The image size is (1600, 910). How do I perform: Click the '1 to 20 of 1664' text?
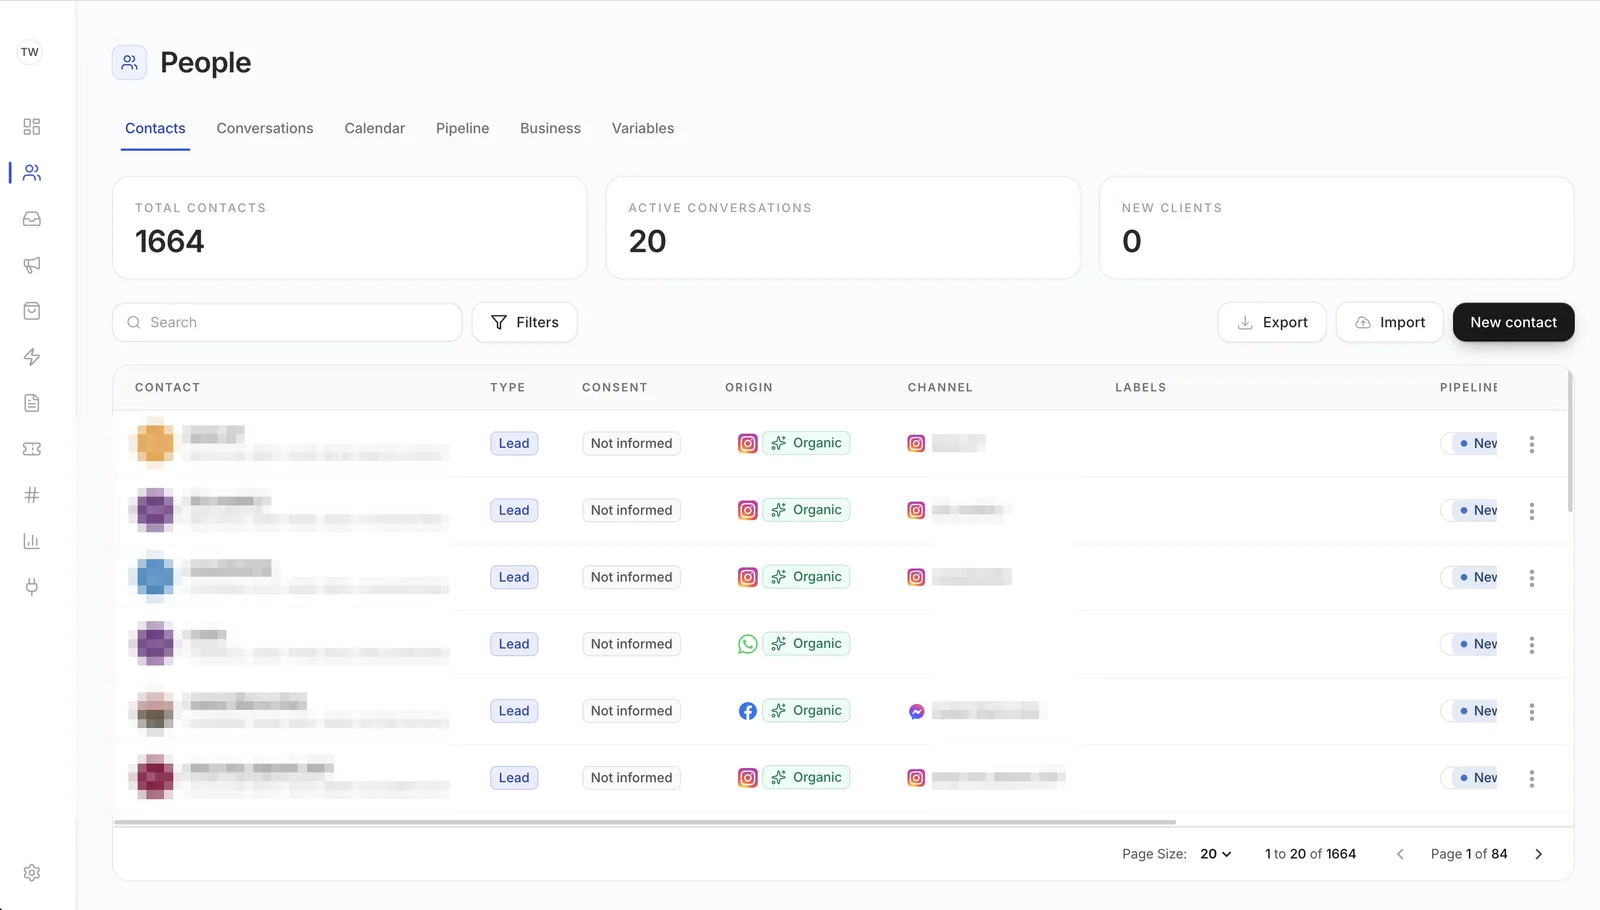[x=1310, y=854]
